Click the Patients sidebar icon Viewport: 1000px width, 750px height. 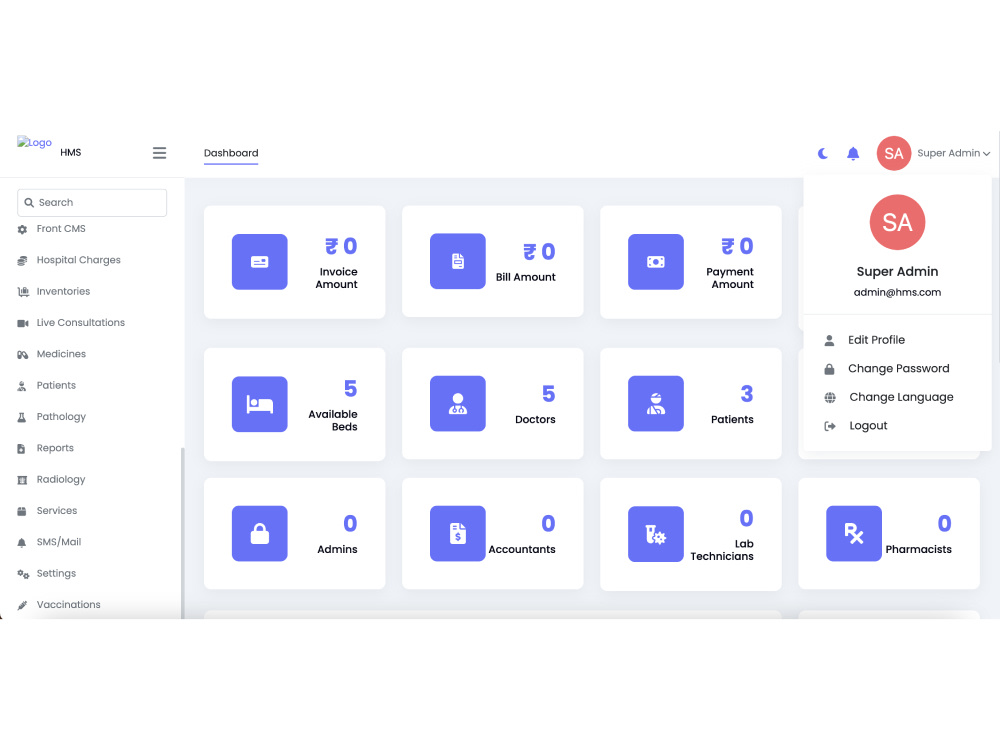[22, 386]
